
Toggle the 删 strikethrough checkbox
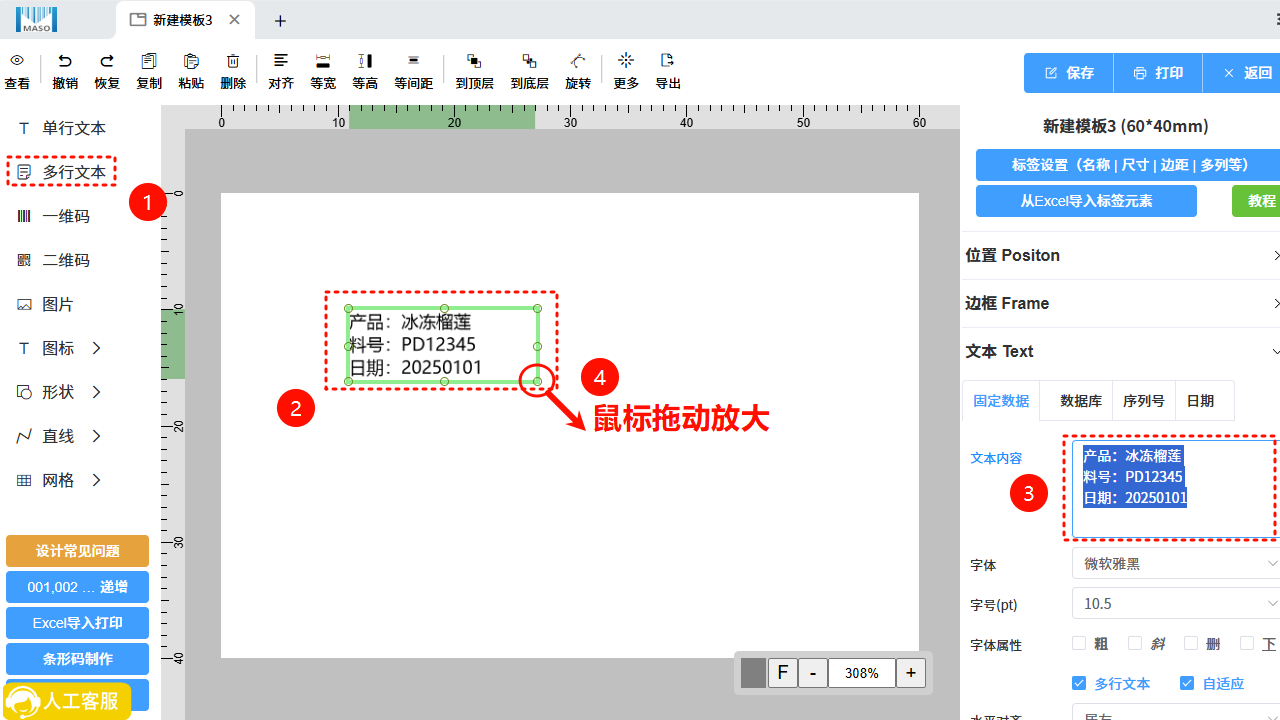point(1190,644)
